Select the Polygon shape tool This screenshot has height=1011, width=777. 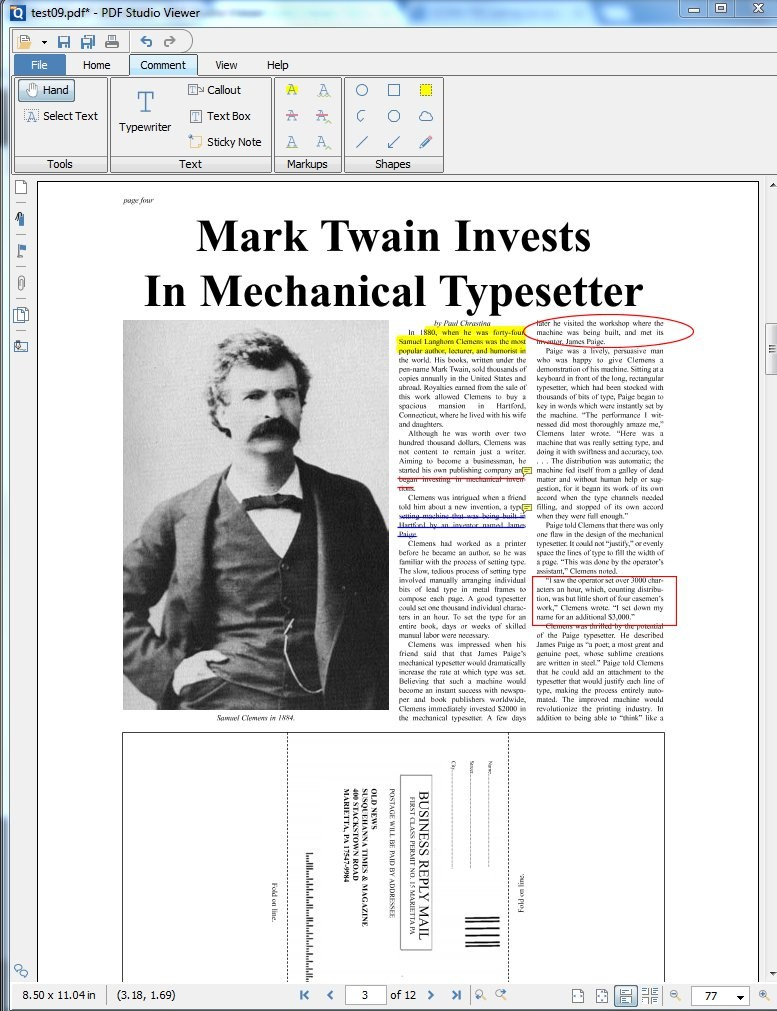point(394,116)
